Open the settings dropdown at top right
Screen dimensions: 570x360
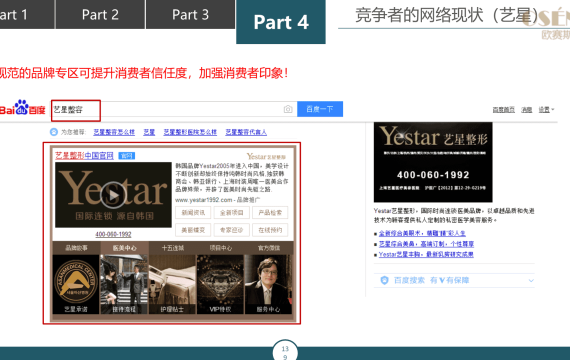coord(546,110)
